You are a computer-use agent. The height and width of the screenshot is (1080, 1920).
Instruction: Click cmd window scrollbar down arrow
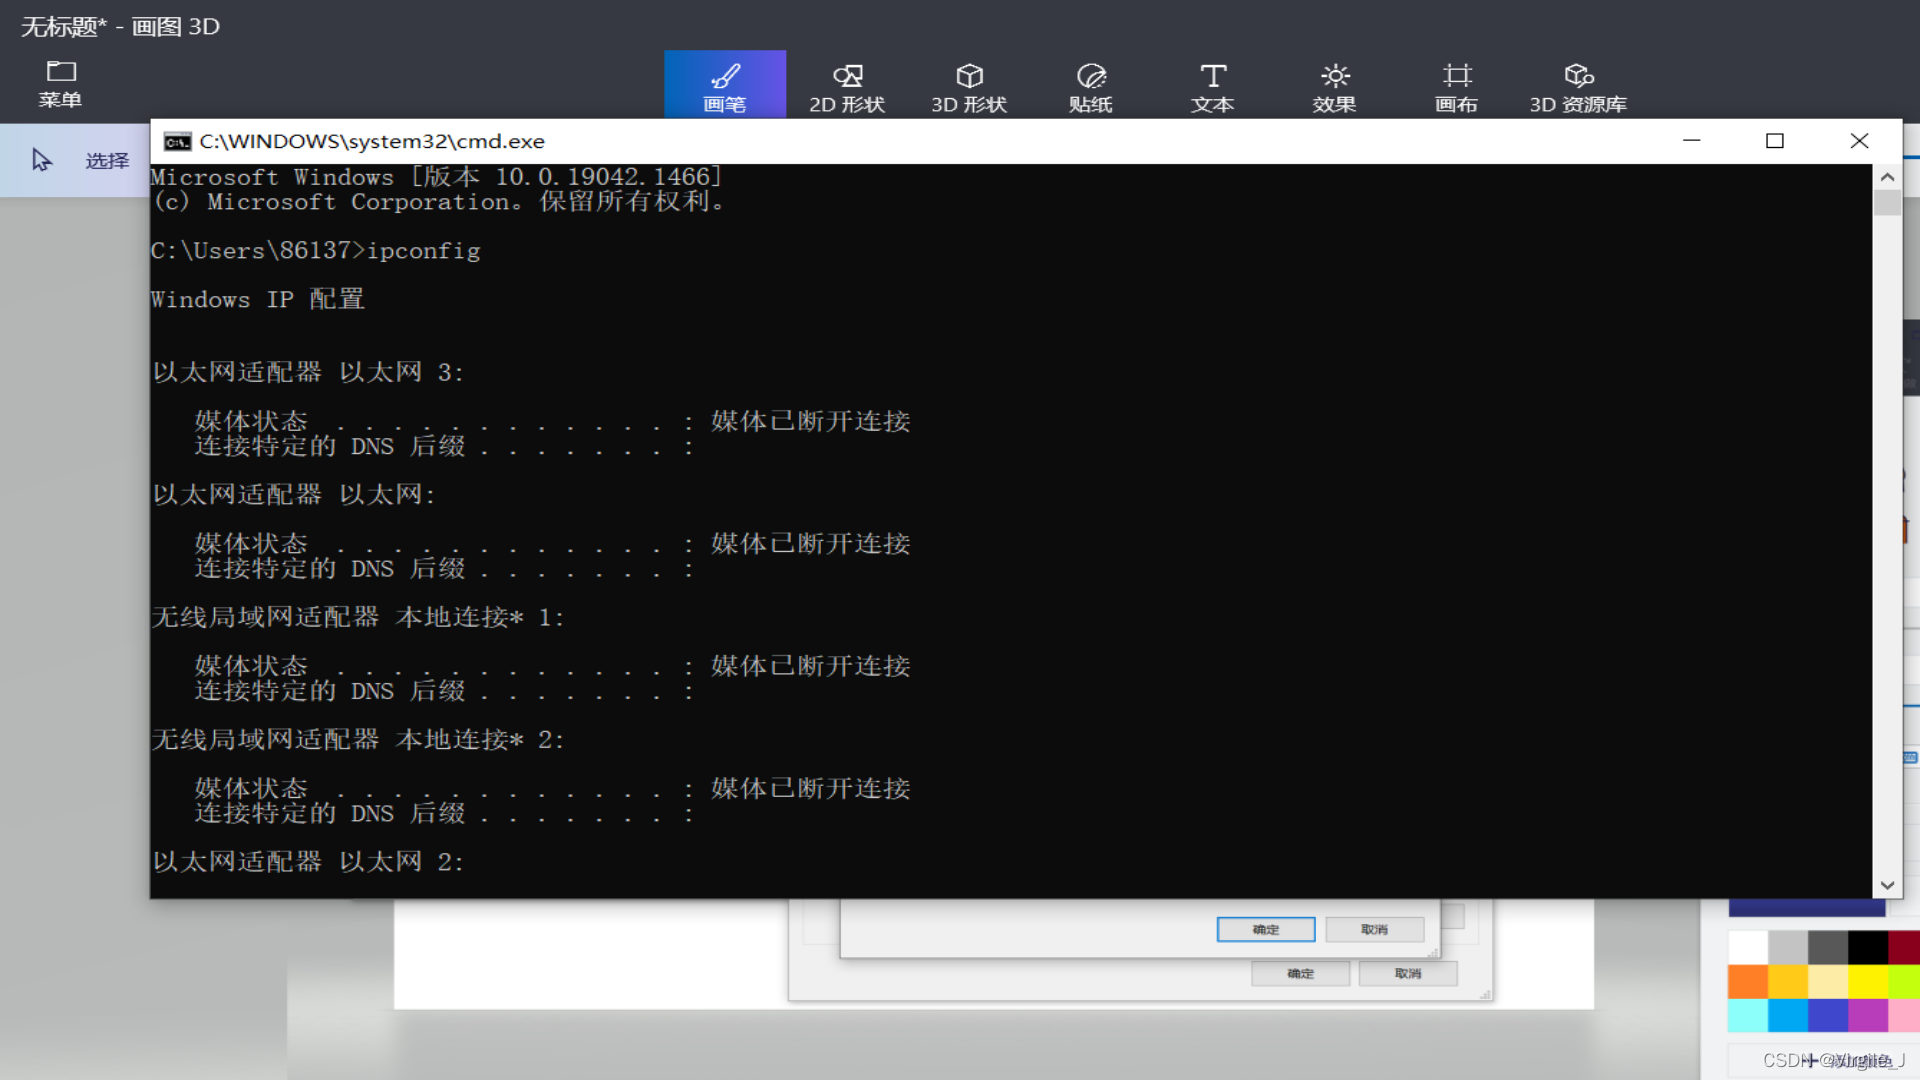click(1887, 885)
